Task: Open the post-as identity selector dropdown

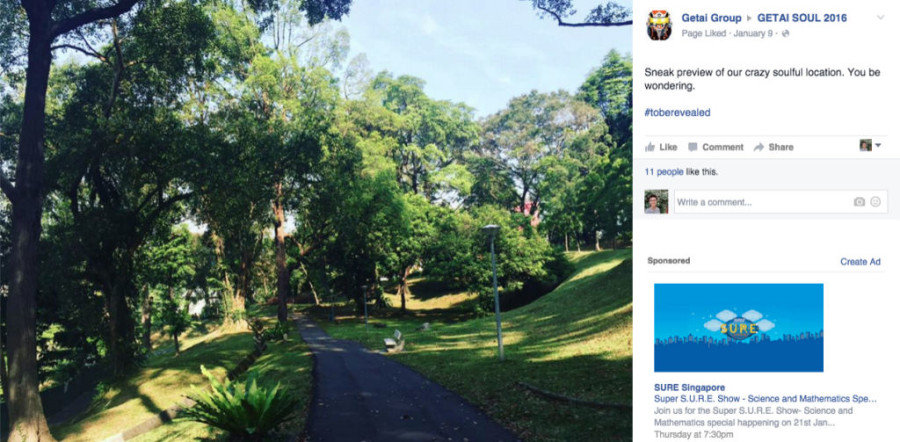Action: [870, 145]
